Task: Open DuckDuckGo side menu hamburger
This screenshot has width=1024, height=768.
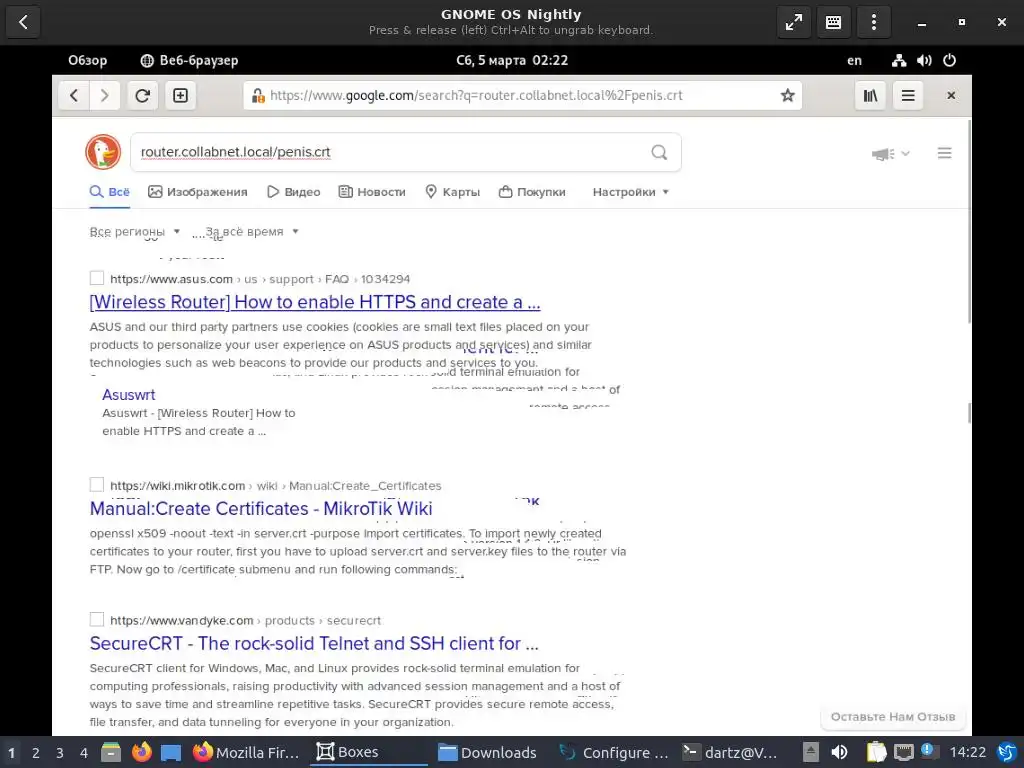Action: (x=944, y=153)
